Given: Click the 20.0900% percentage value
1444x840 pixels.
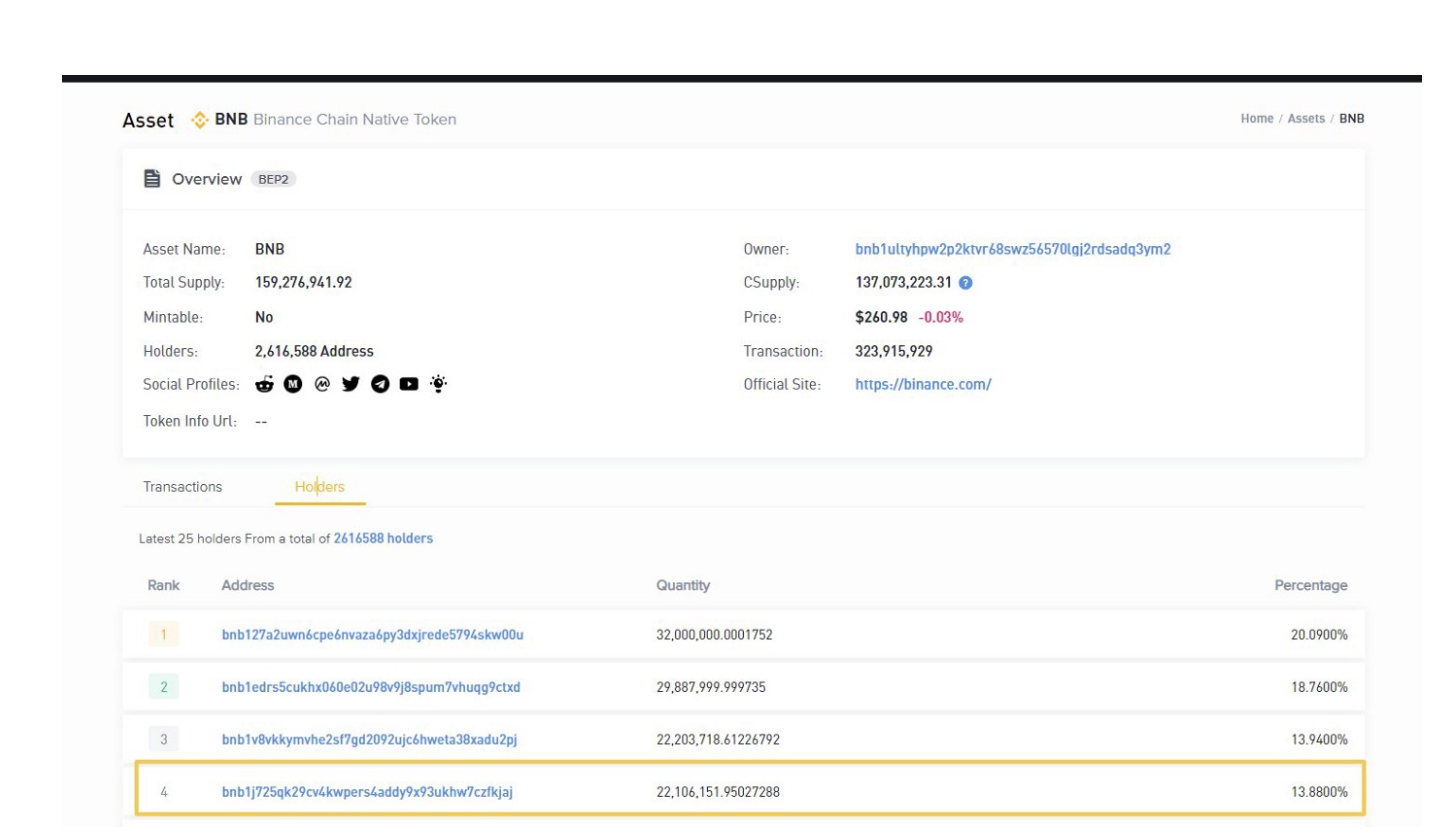Looking at the screenshot, I should tap(1319, 635).
